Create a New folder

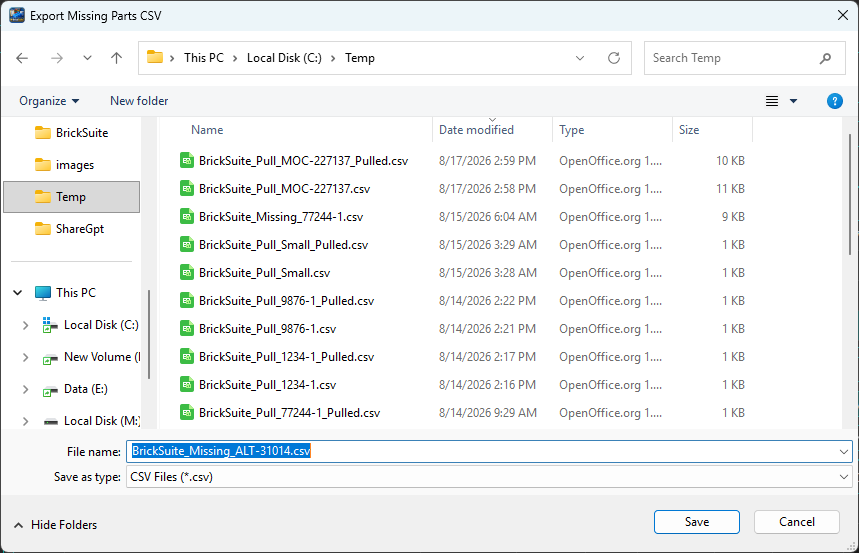(x=139, y=101)
